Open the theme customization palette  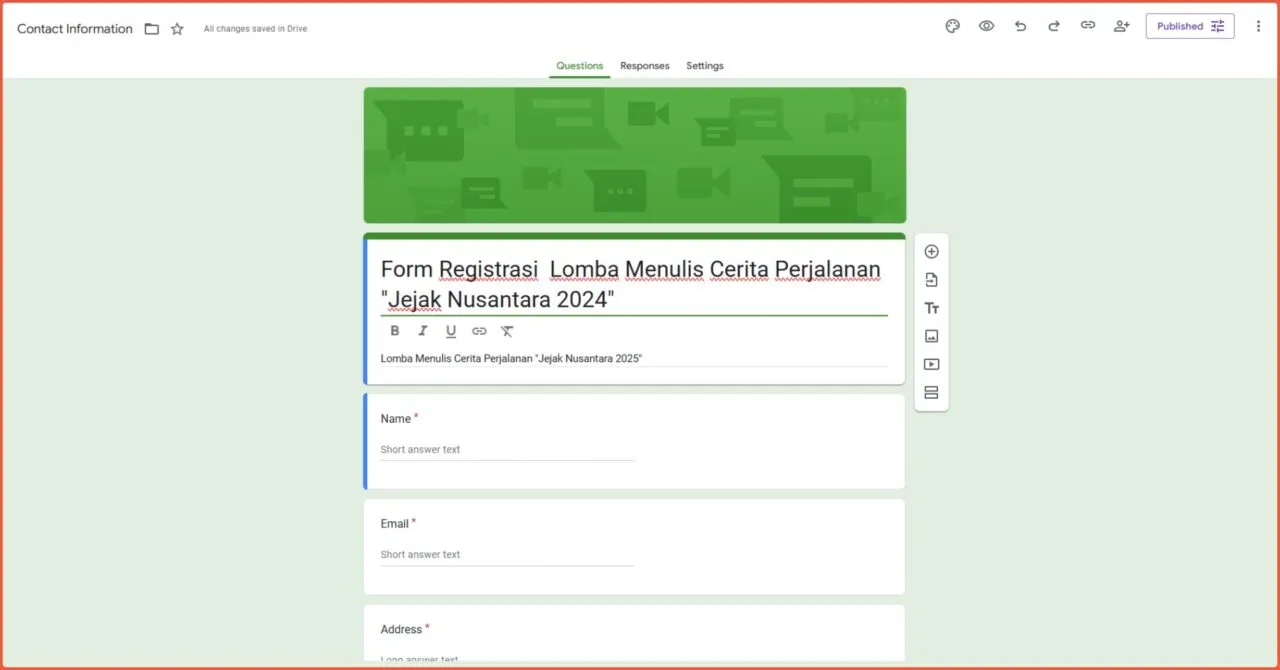click(952, 26)
